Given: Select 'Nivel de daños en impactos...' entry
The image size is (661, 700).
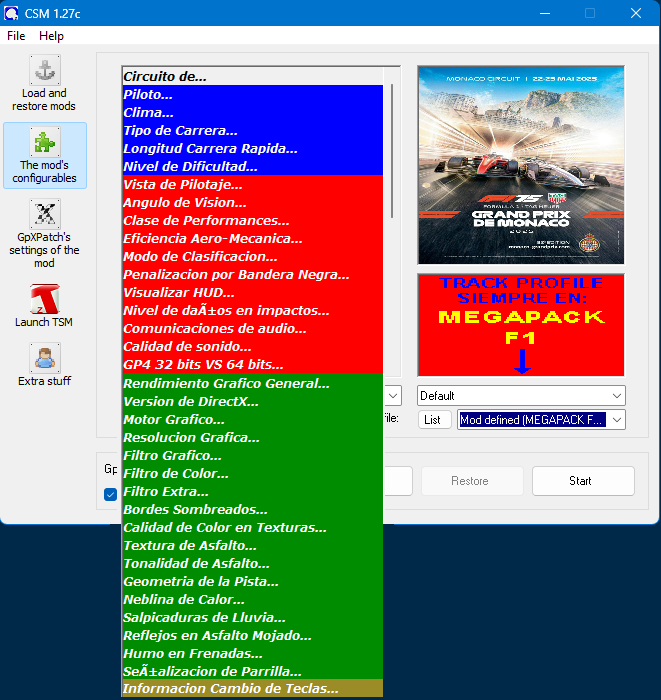Looking at the screenshot, I should tap(253, 310).
